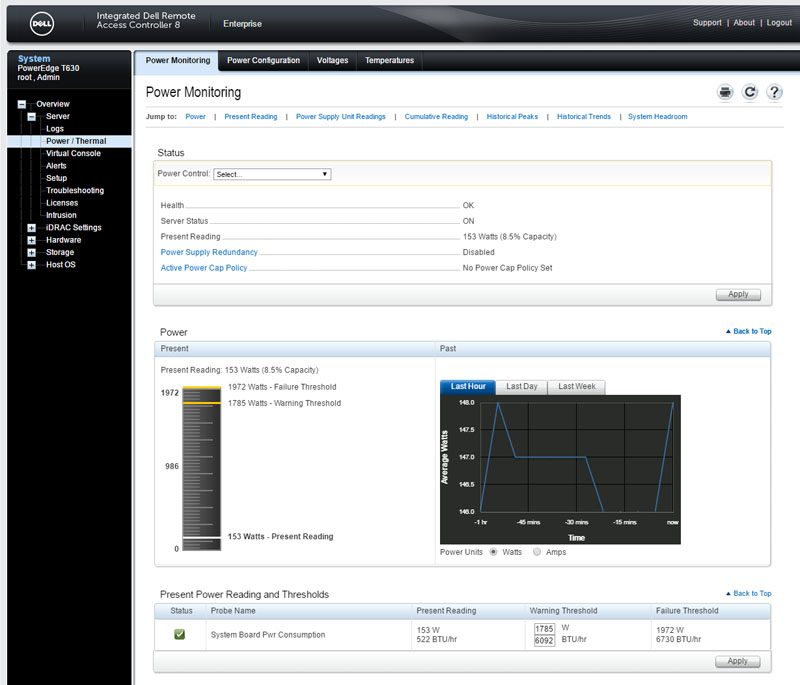Open Virtual Console in the sidebar
The image size is (800, 685).
[x=73, y=154]
